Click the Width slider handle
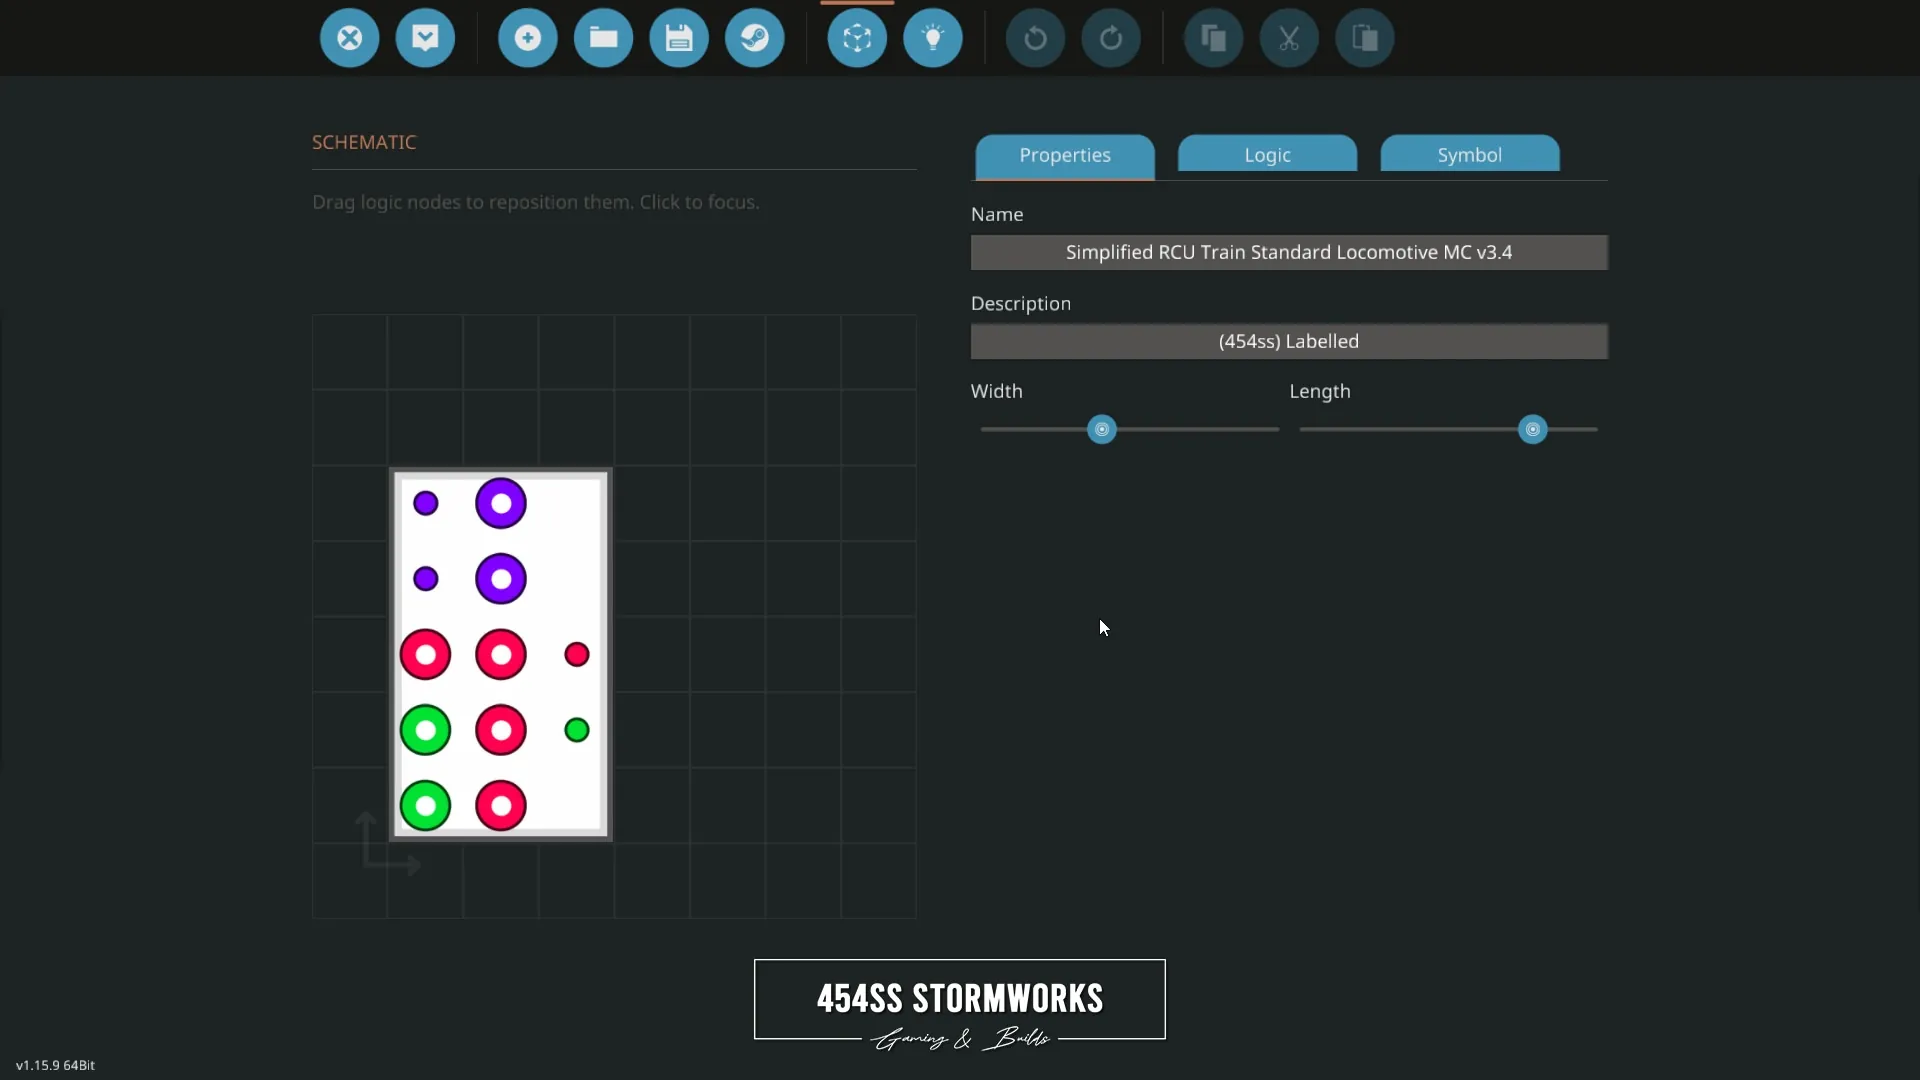 tap(1101, 430)
